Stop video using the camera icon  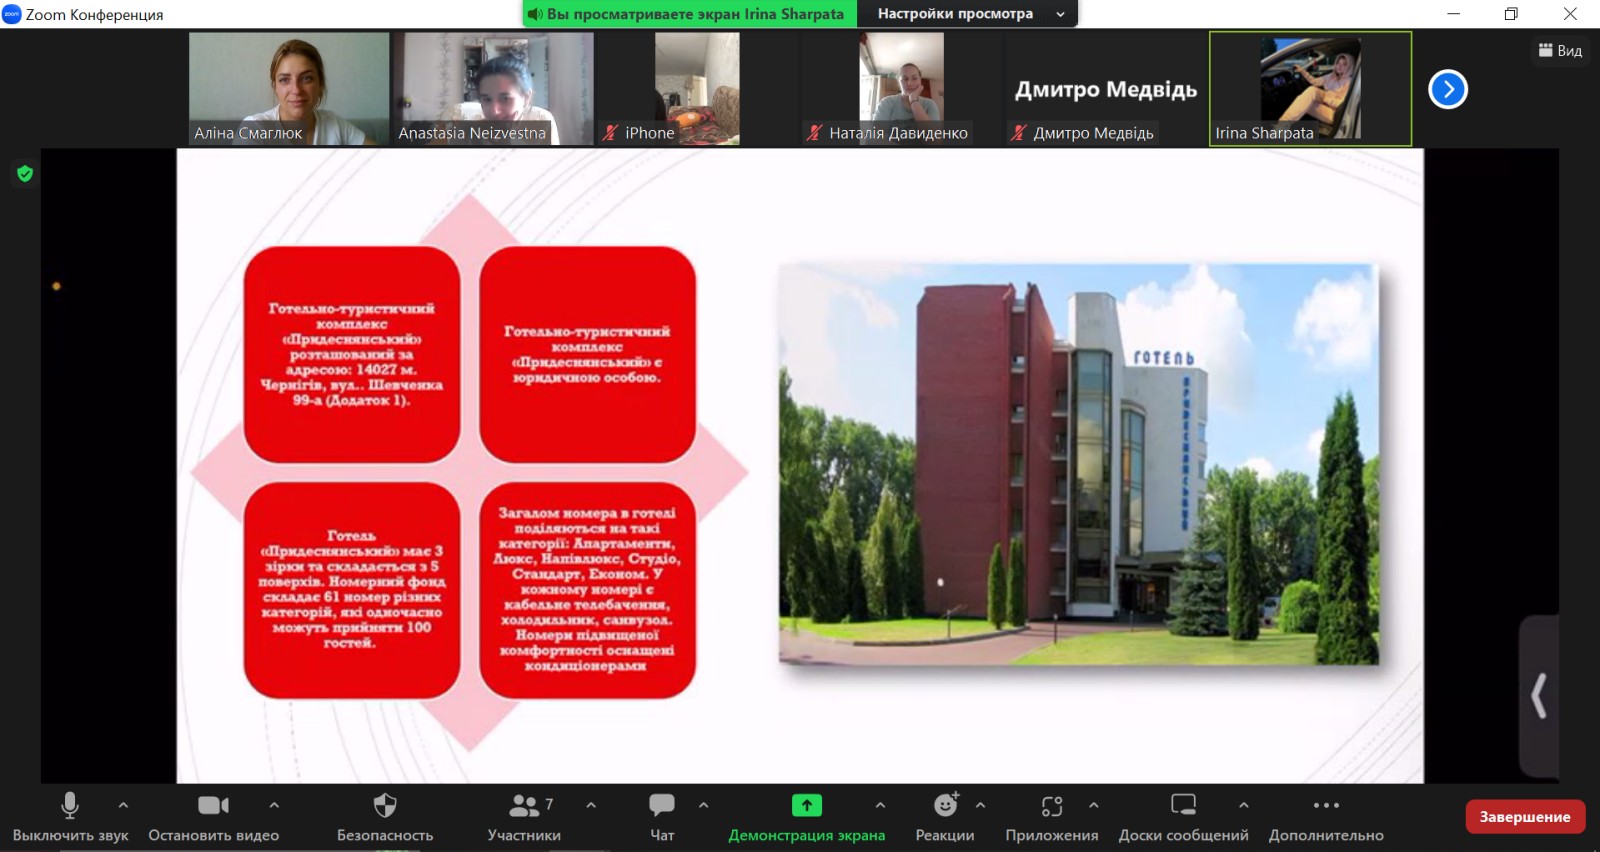213,805
